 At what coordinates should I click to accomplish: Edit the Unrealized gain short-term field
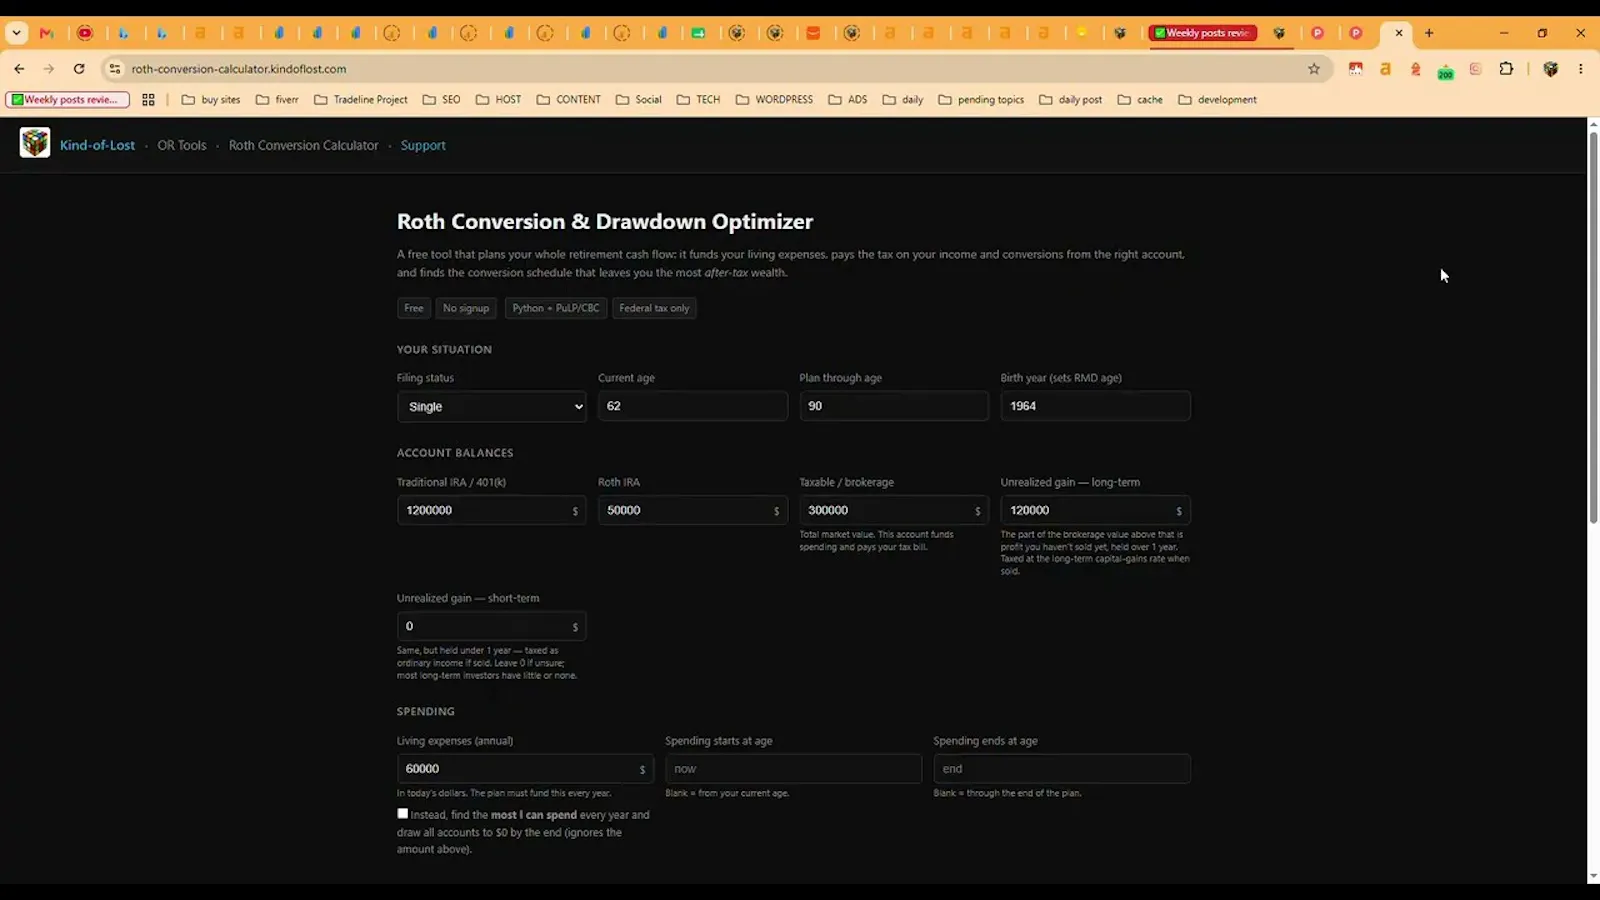pos(491,626)
